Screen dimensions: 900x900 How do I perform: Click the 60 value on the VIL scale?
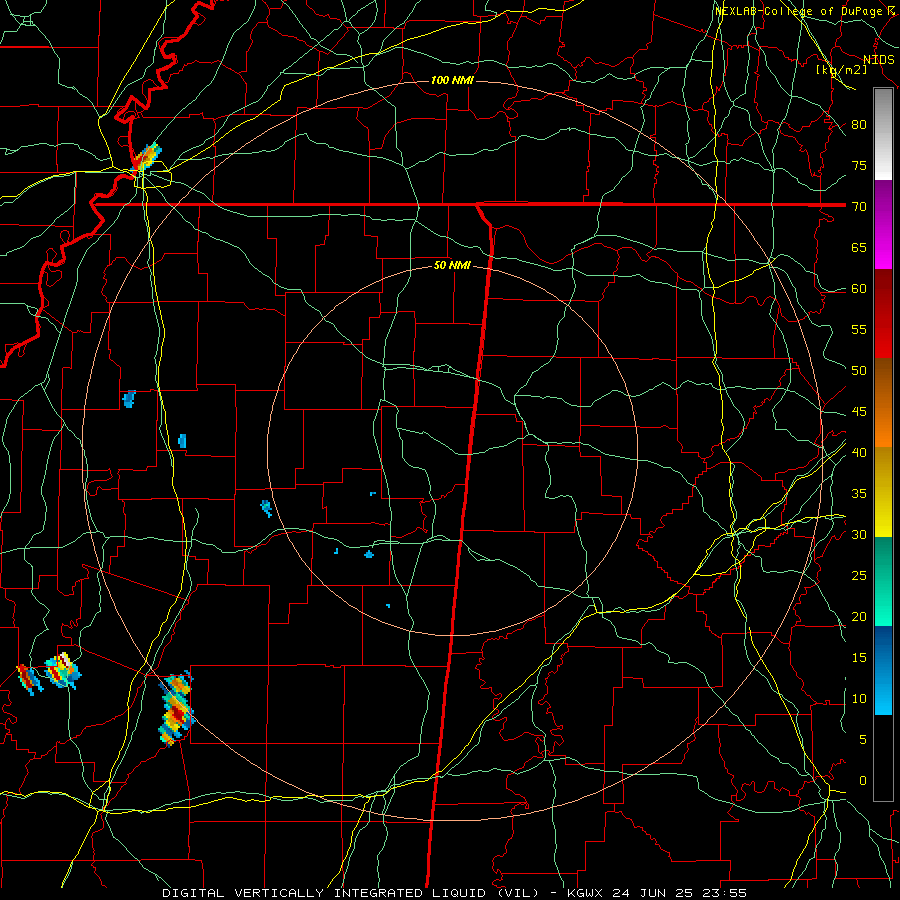[x=859, y=289]
